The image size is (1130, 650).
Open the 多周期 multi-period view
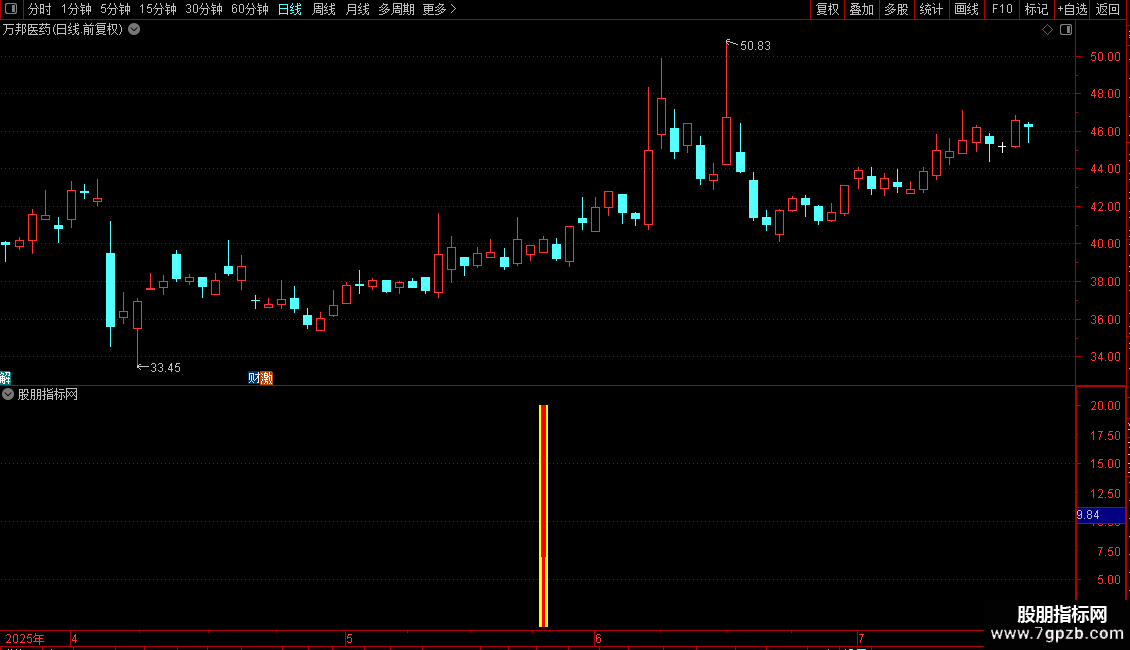click(396, 9)
